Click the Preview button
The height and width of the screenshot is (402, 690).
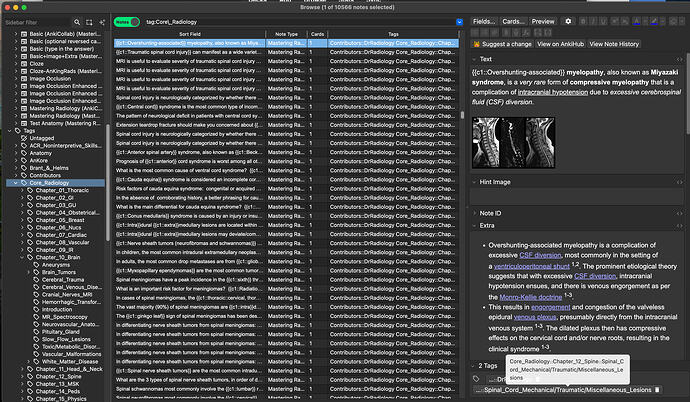tap(543, 21)
